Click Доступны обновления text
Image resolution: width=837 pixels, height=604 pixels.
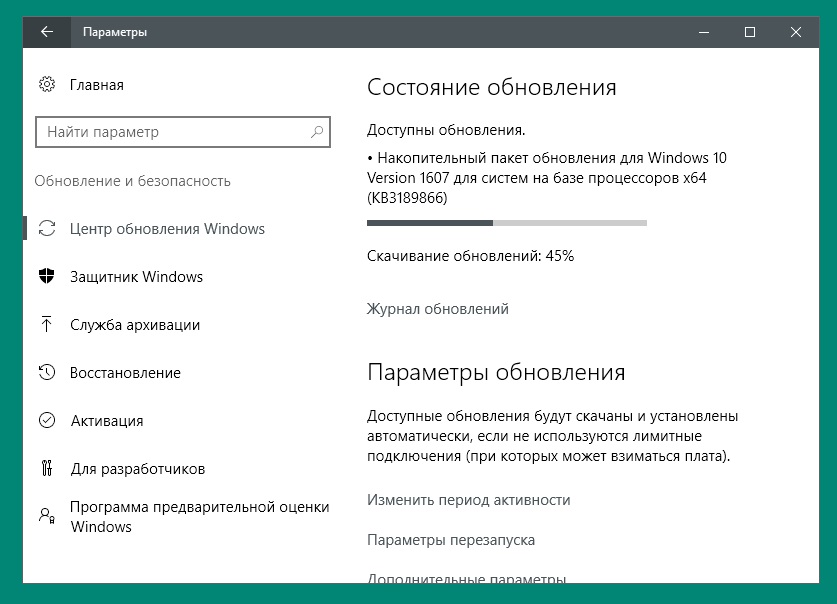(x=446, y=130)
